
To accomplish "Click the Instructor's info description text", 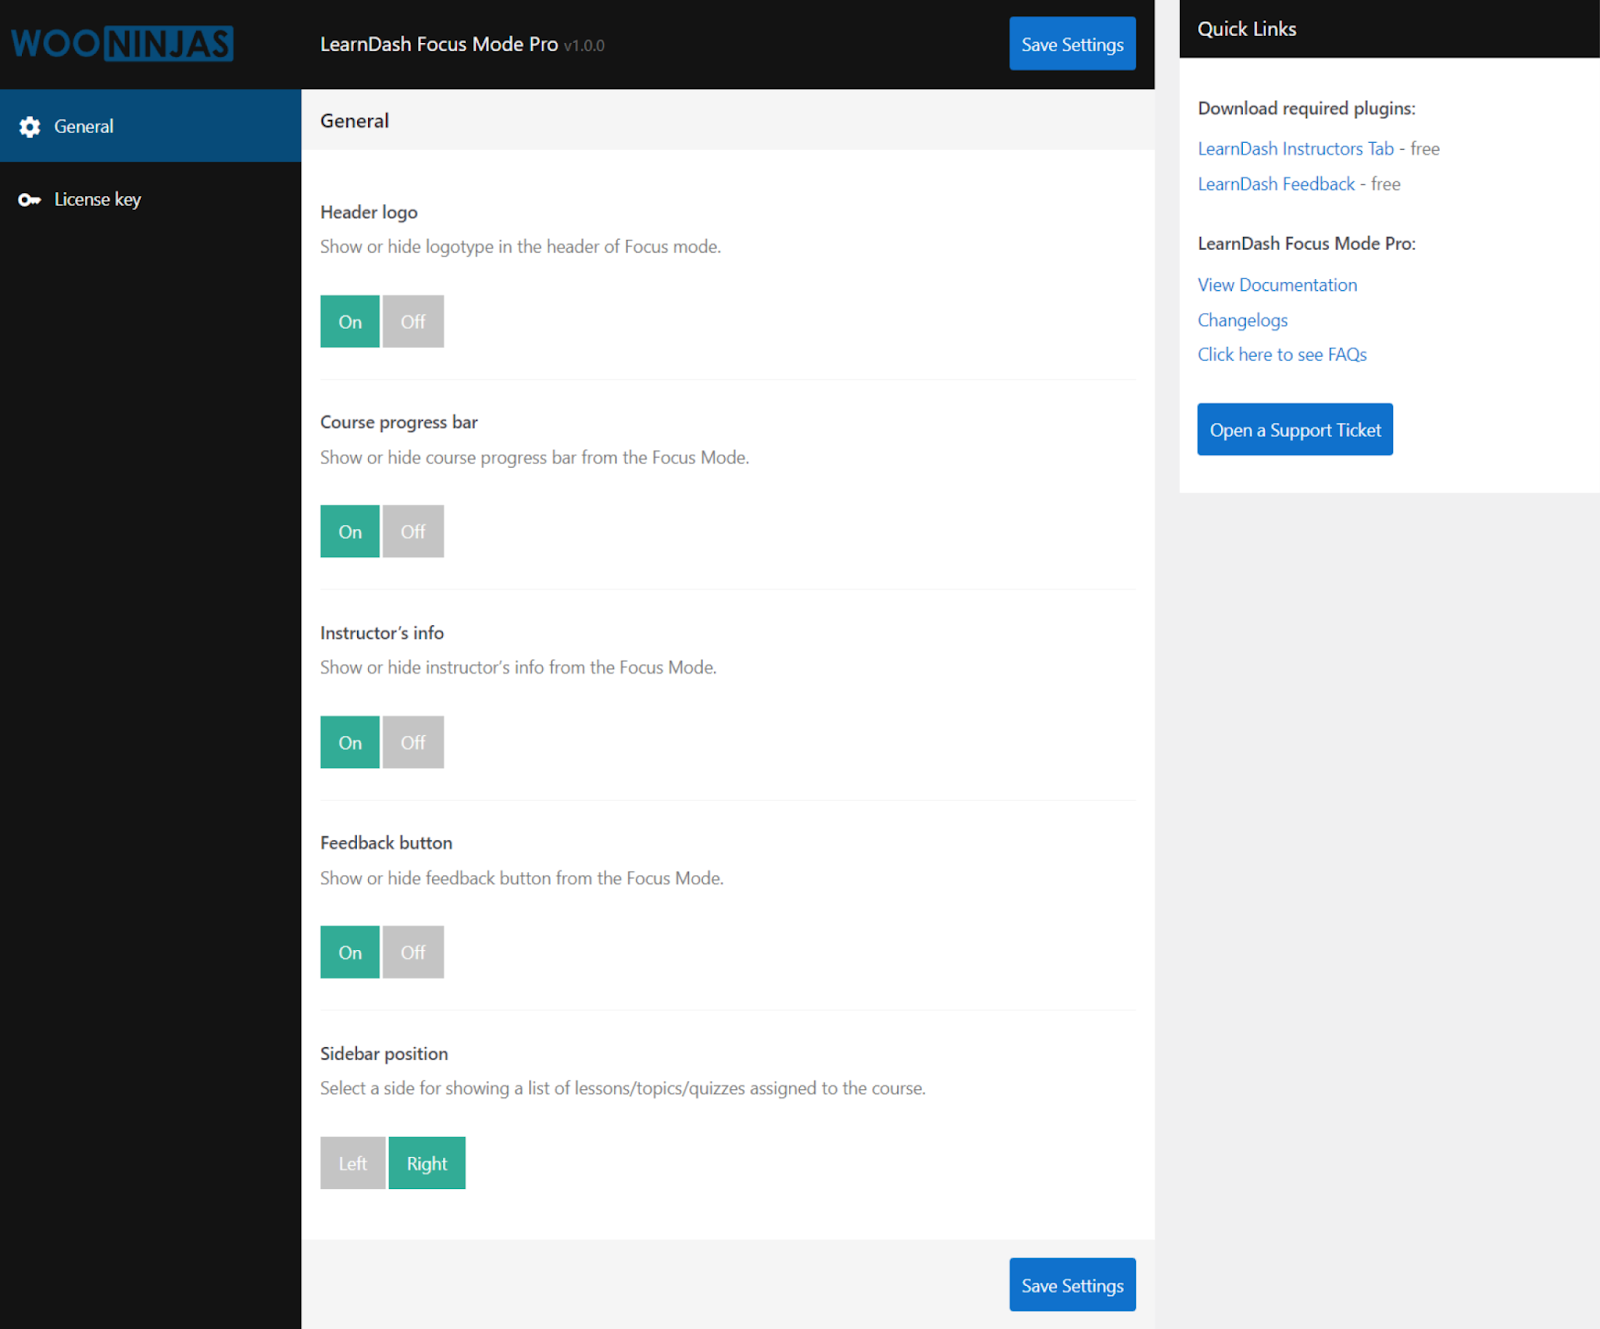I will (x=518, y=668).
